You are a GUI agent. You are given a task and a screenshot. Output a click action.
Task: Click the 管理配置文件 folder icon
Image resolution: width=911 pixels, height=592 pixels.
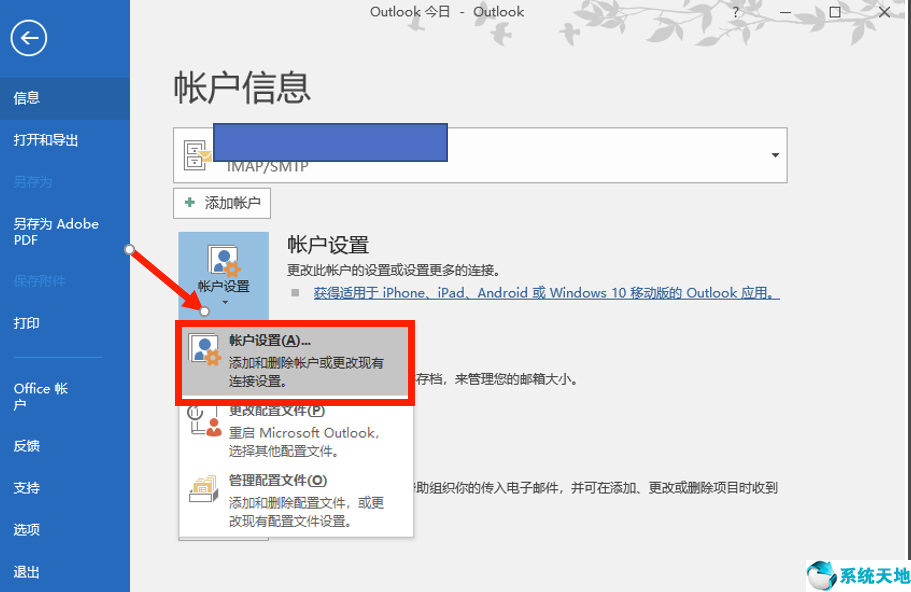click(204, 490)
